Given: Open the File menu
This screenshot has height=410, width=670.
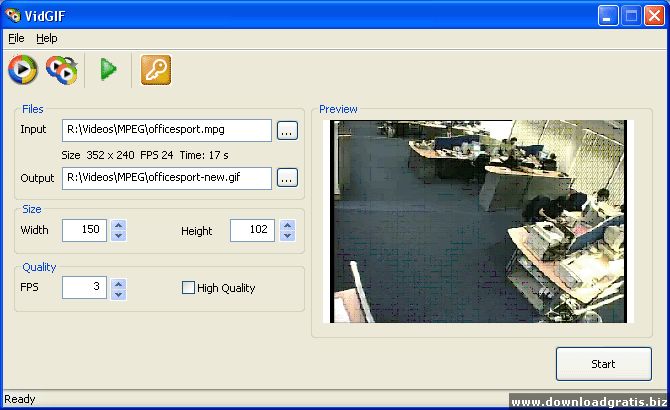Looking at the screenshot, I should pyautogui.click(x=16, y=38).
